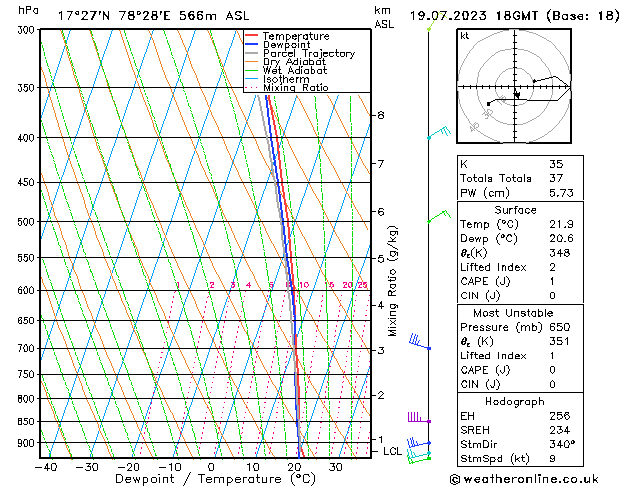Click the 'kt' unit label in hodograph
Viewport: 629px width, 486px height.
click(x=465, y=36)
